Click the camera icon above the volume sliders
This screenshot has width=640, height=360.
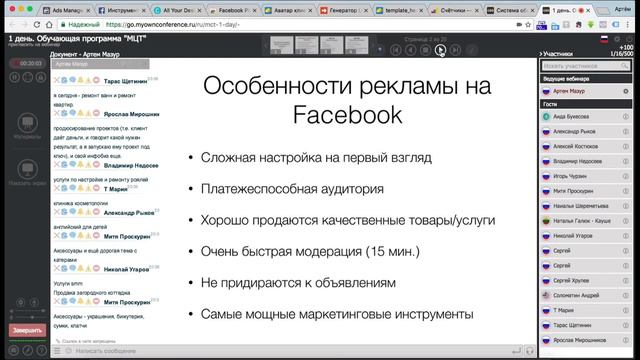pyautogui.click(x=20, y=302)
